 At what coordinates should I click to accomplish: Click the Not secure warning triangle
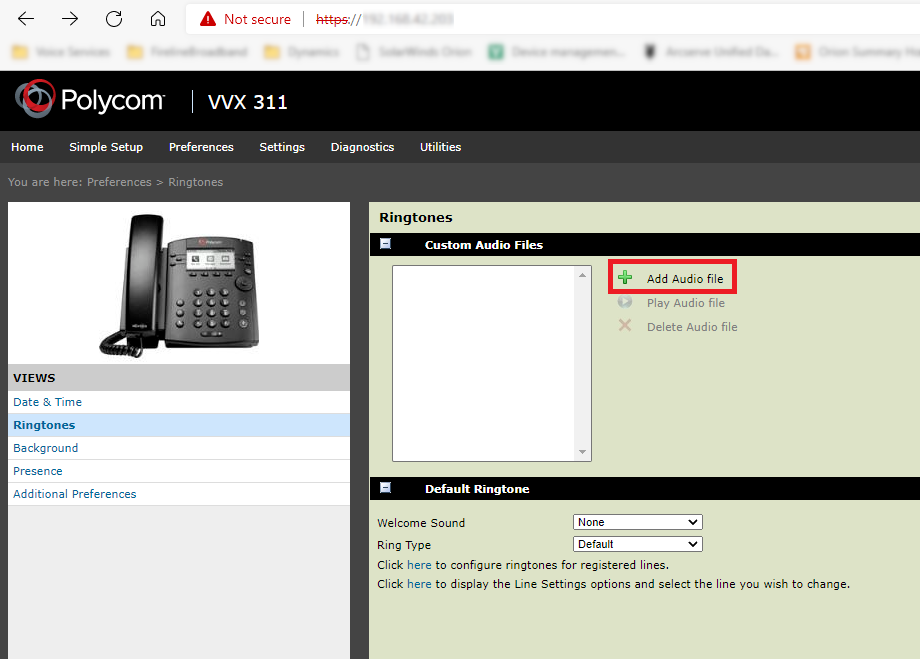[208, 19]
